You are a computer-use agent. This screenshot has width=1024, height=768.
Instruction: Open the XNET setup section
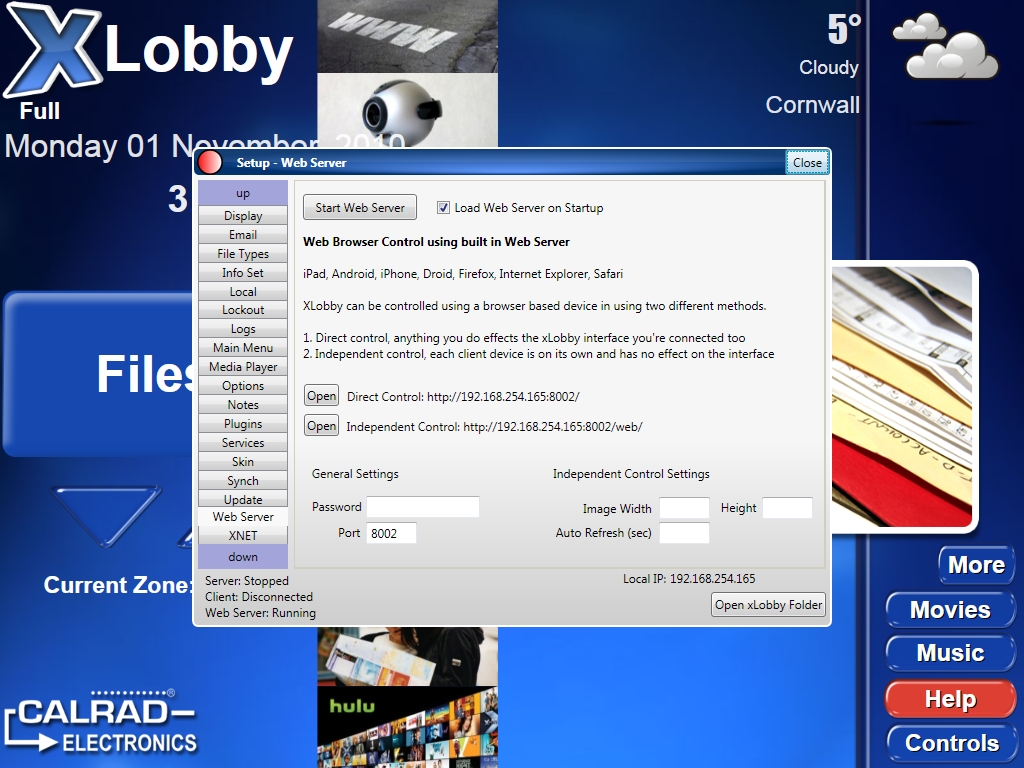[x=243, y=536]
